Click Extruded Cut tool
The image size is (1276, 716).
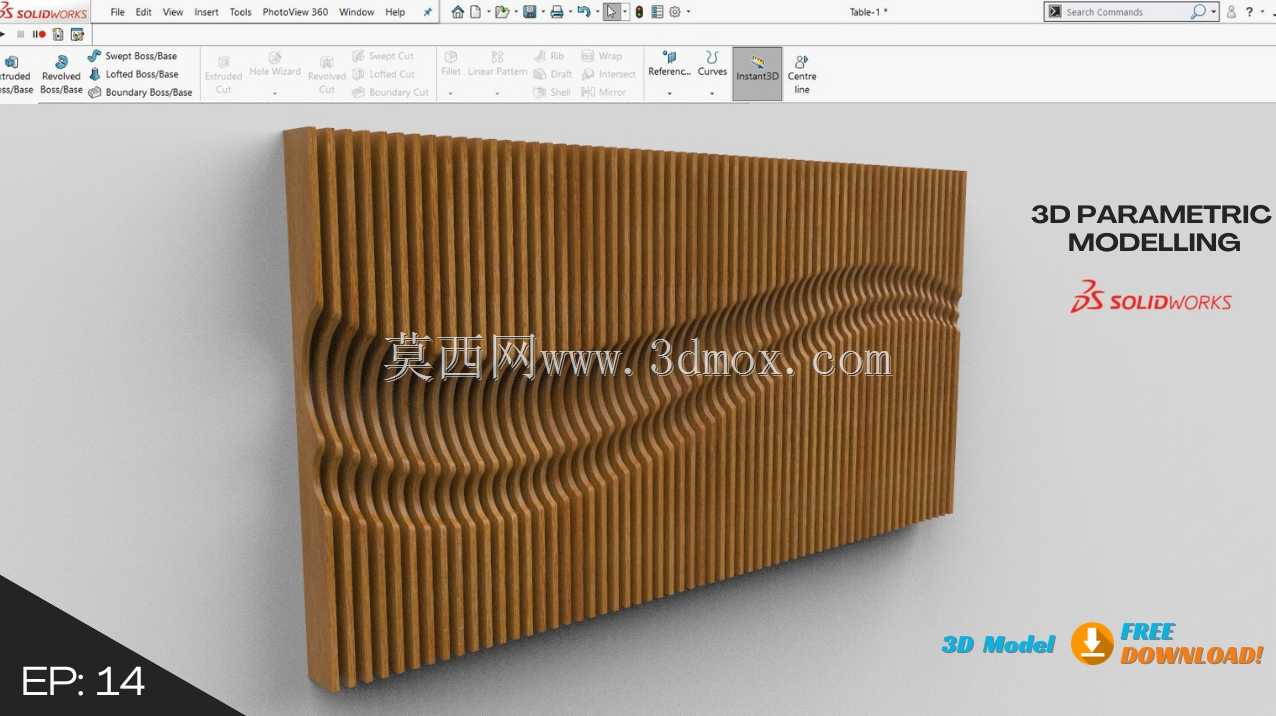pyautogui.click(x=223, y=75)
